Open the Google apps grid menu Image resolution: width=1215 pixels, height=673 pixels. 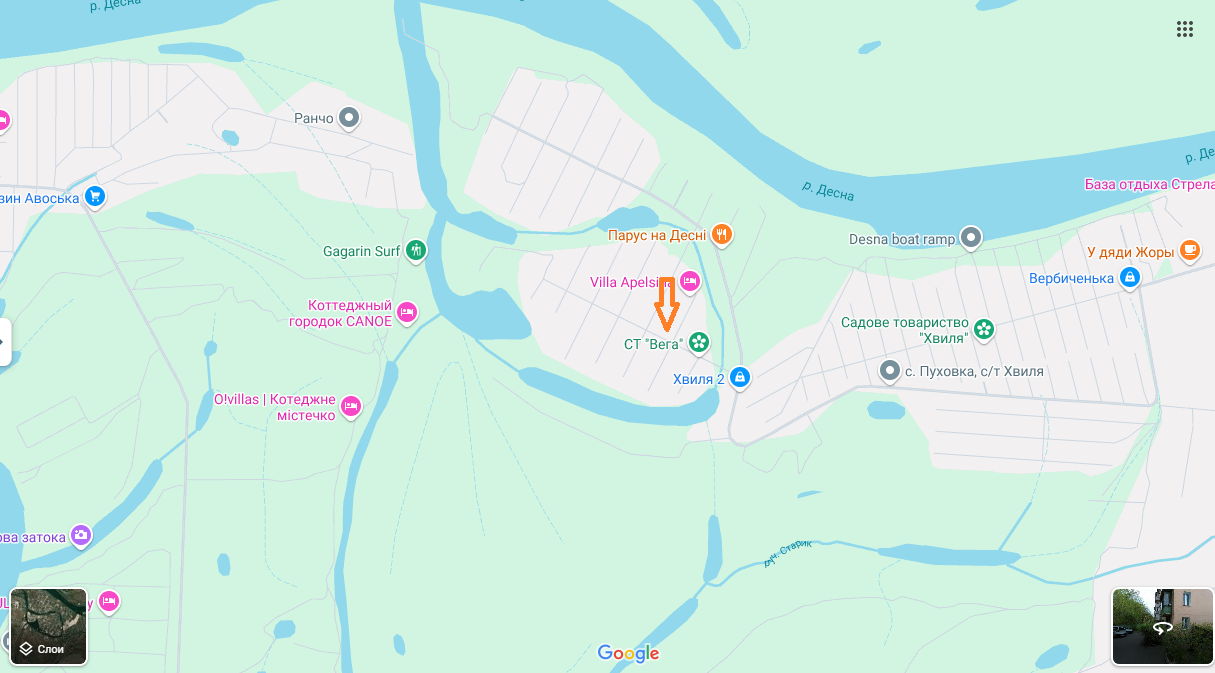[x=1185, y=29]
